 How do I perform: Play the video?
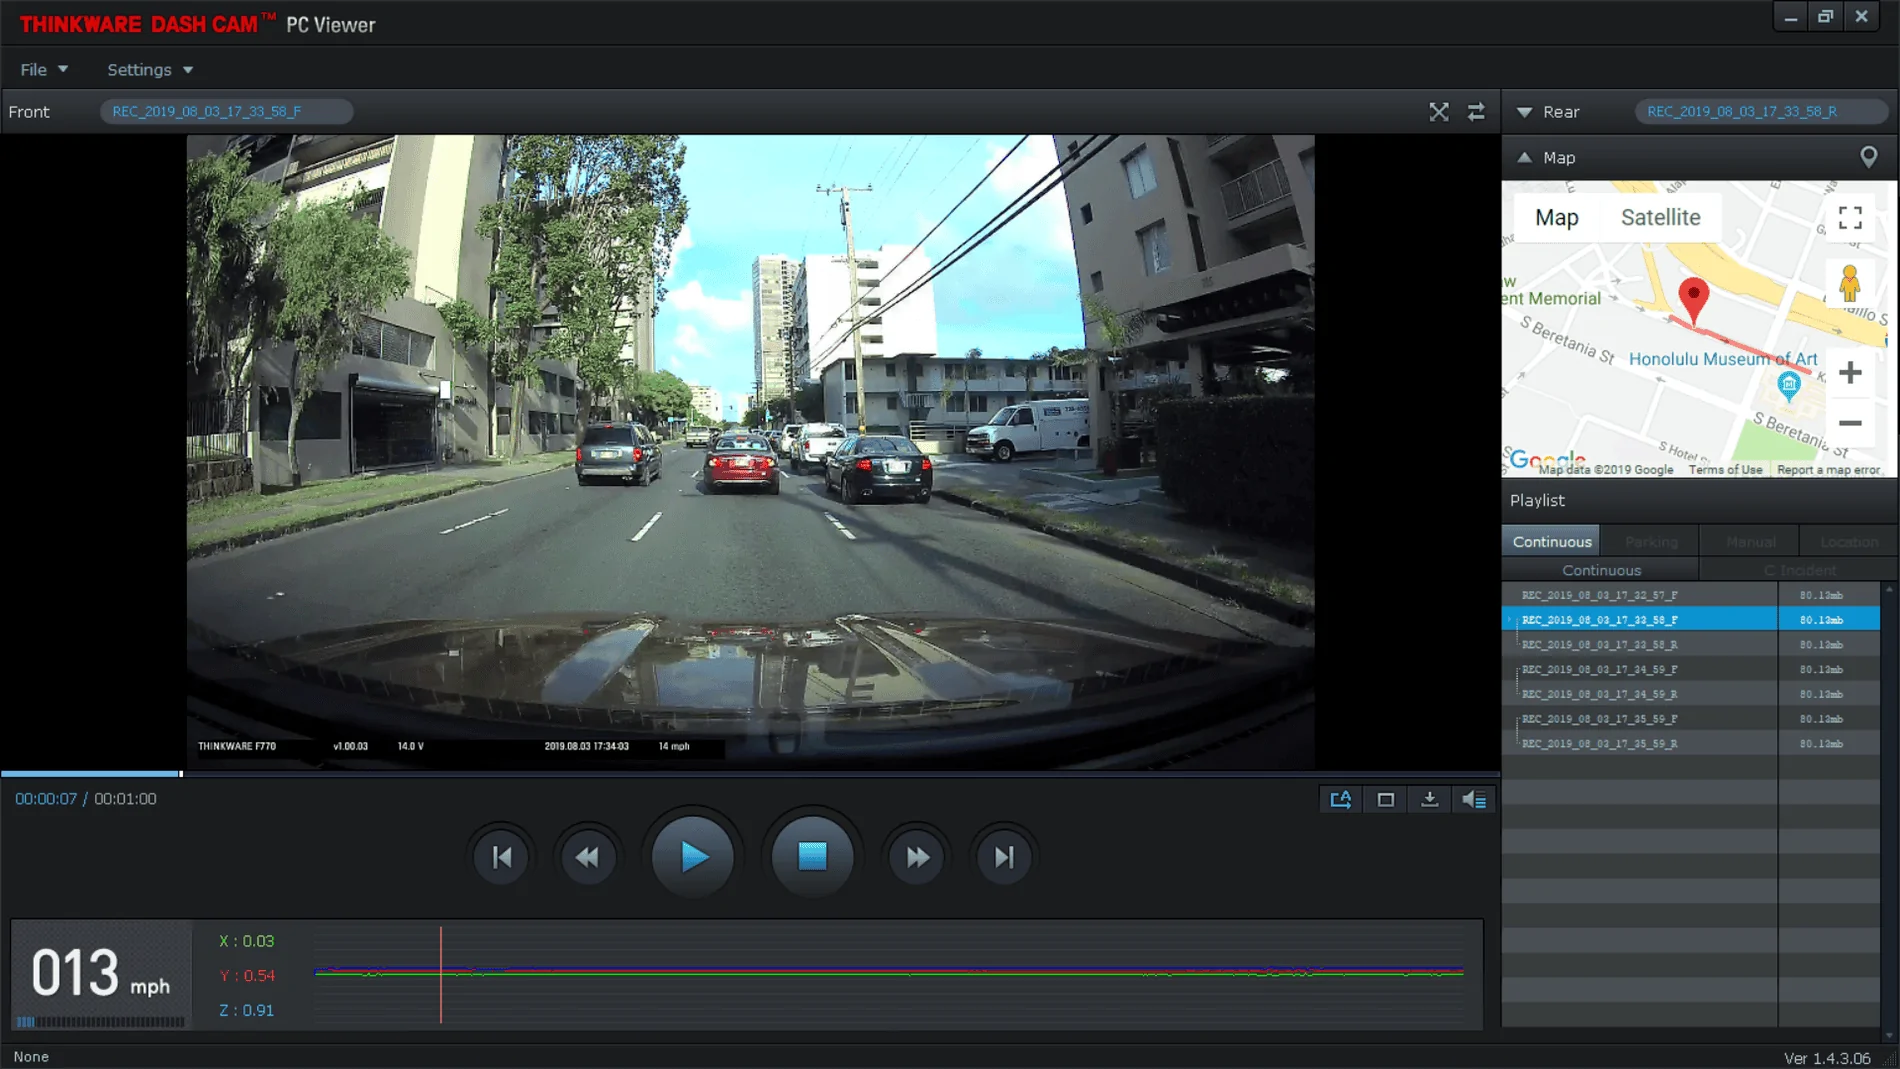click(693, 857)
